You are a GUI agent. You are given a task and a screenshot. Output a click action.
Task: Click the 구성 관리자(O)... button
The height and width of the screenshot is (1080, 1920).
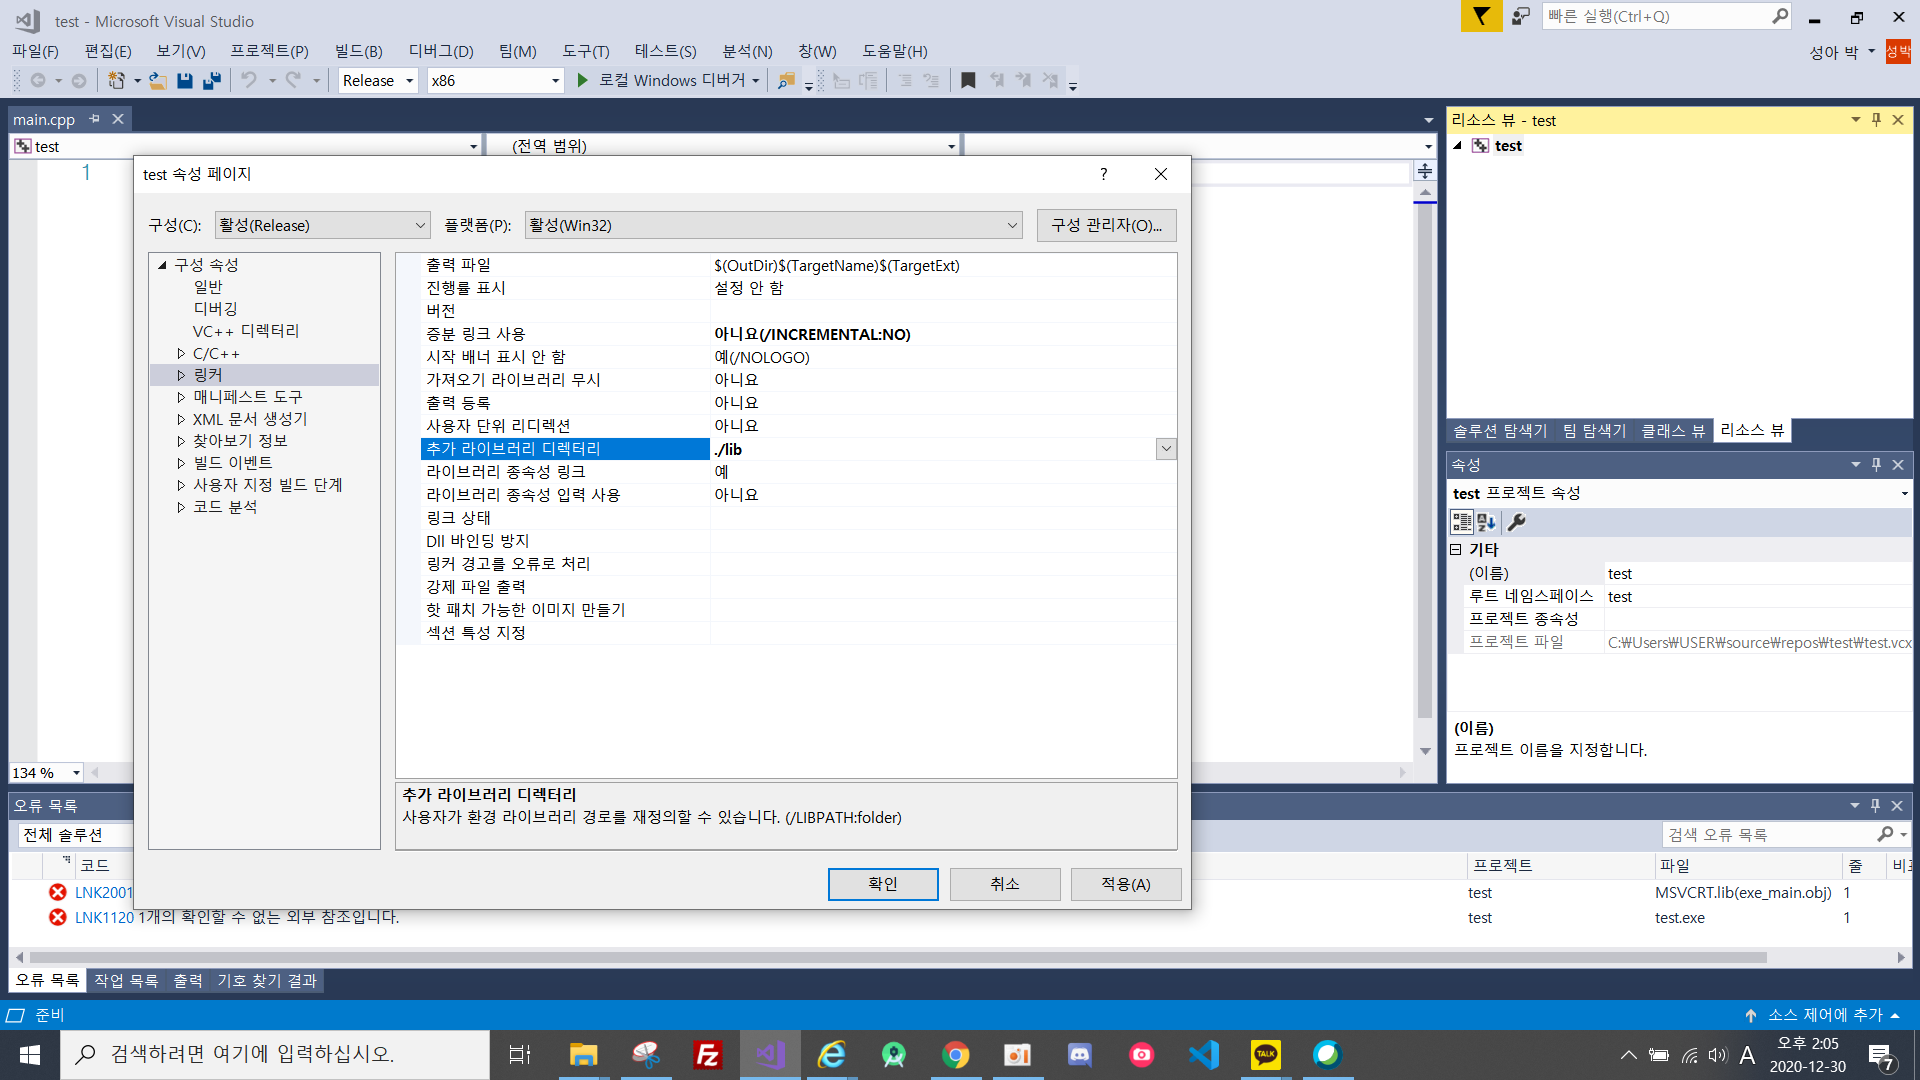(x=1106, y=225)
